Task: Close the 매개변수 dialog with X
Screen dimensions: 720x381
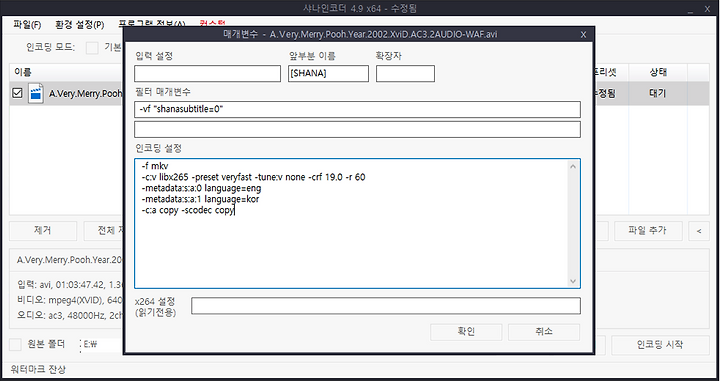Action: pos(583,34)
